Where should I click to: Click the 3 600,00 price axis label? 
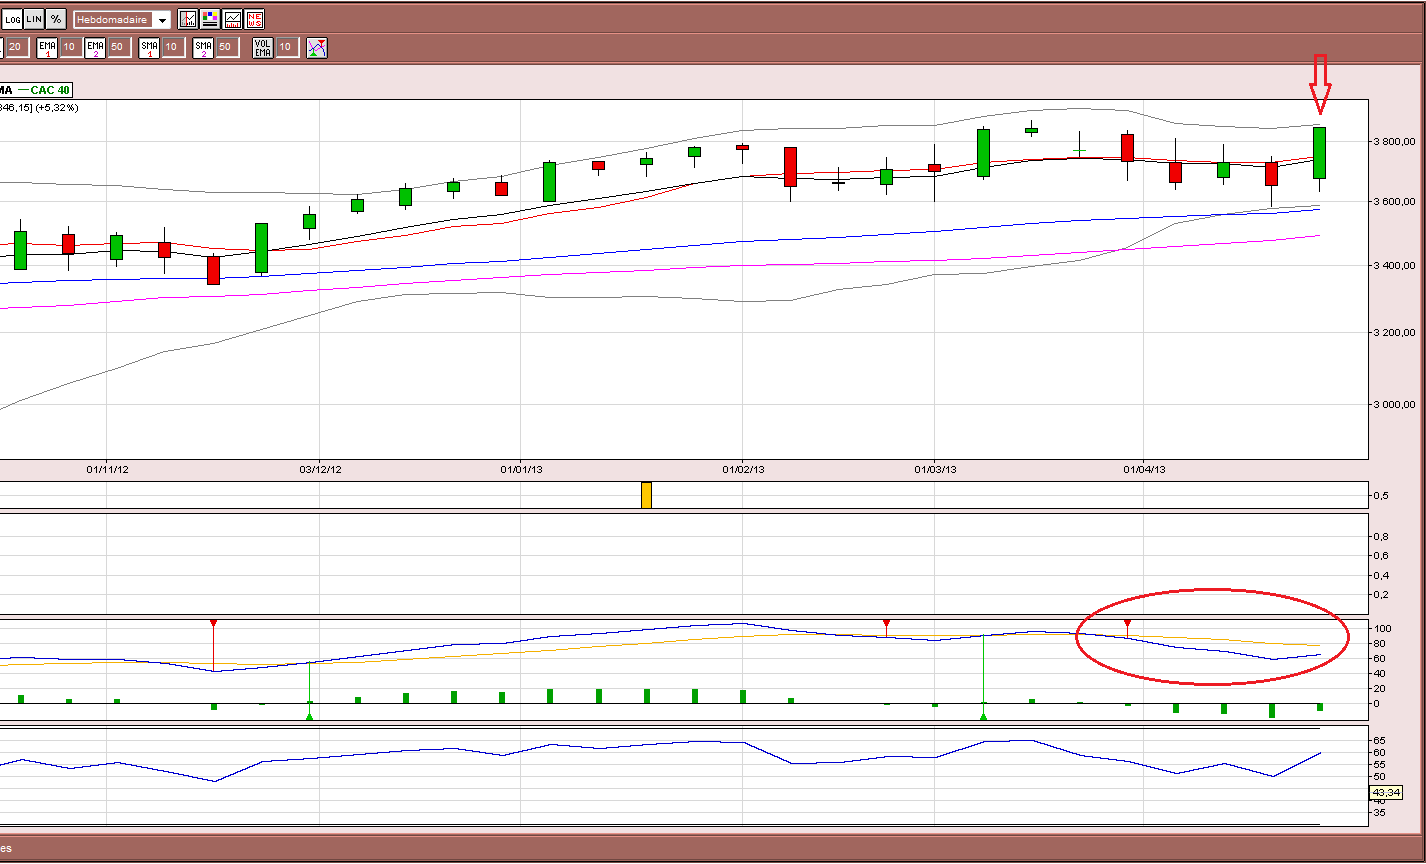pos(1396,202)
